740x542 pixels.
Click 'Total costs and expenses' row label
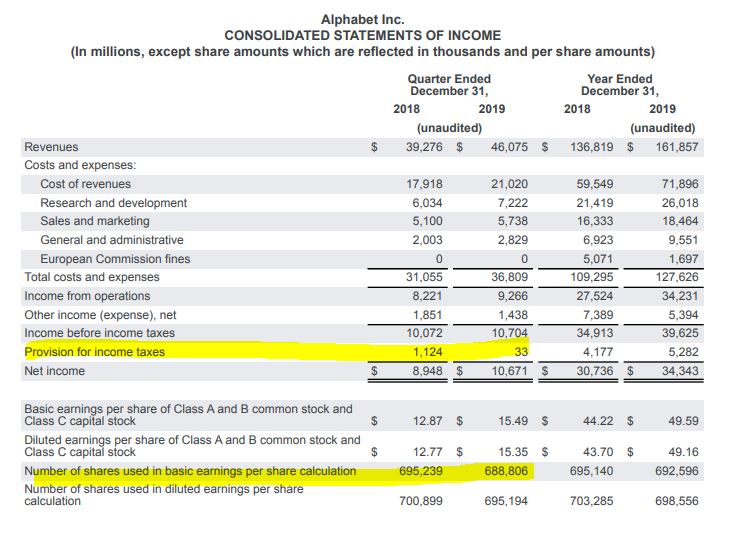pyautogui.click(x=92, y=277)
